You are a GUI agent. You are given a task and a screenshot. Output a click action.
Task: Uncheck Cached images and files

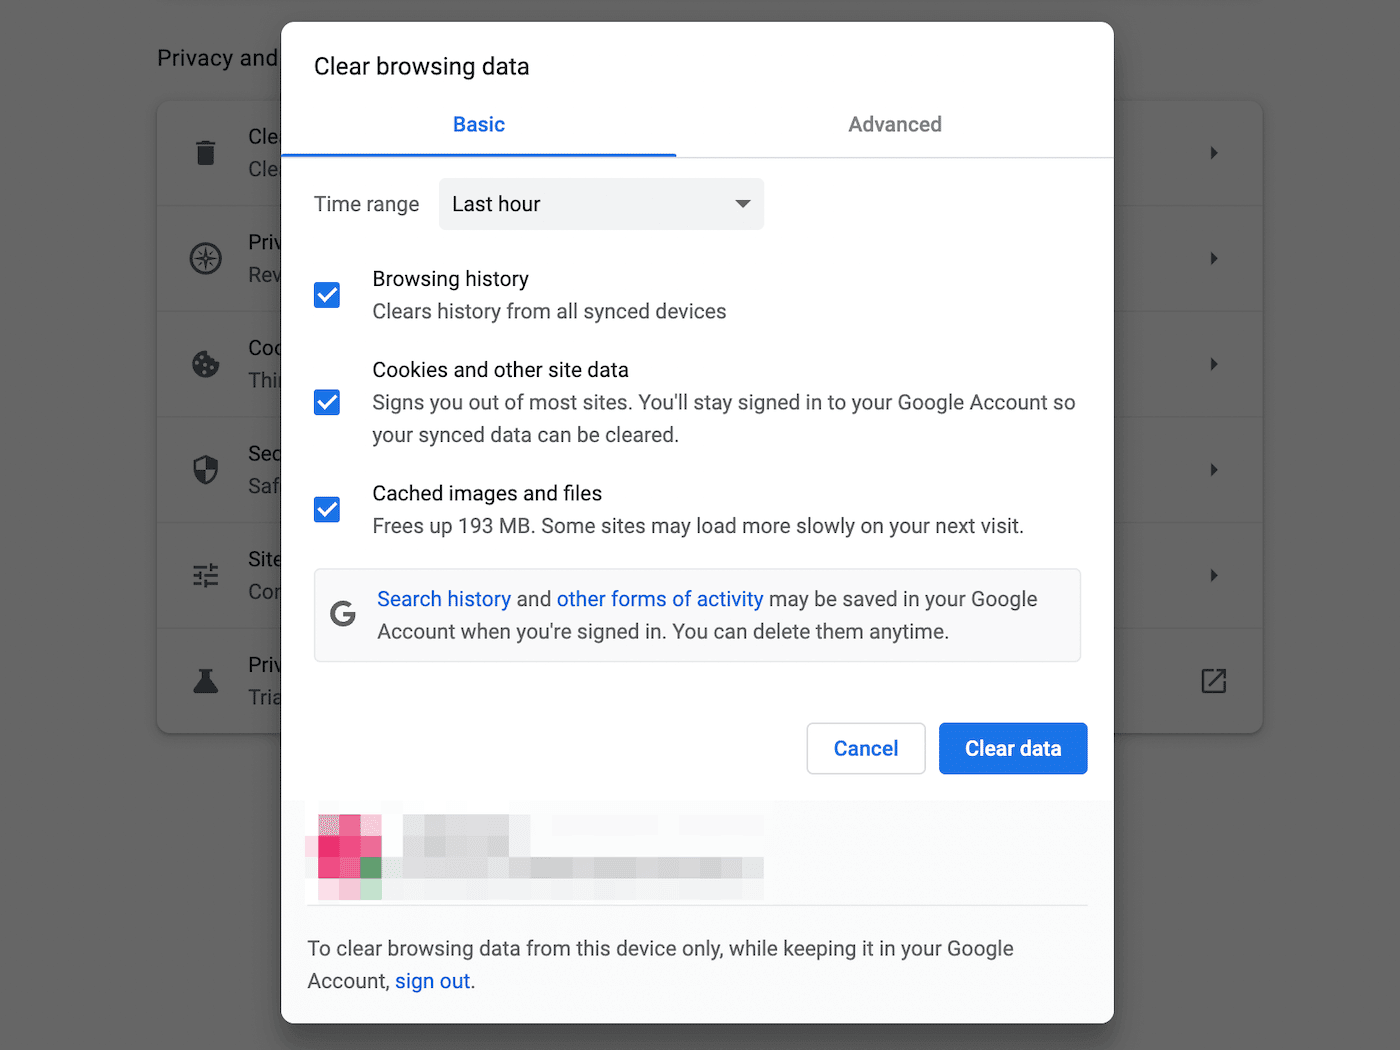(x=327, y=509)
